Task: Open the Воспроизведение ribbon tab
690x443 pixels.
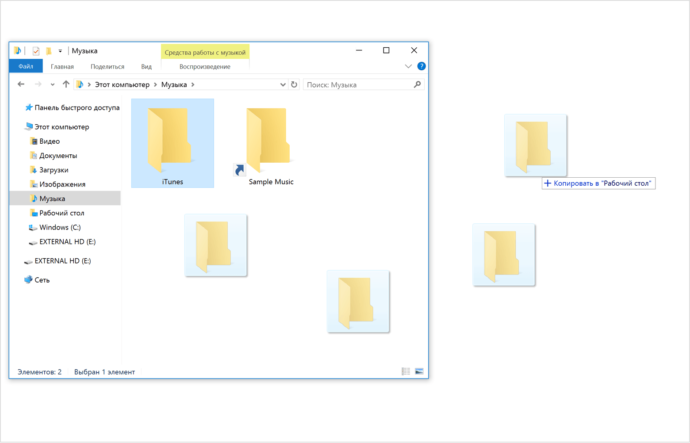Action: [205, 66]
